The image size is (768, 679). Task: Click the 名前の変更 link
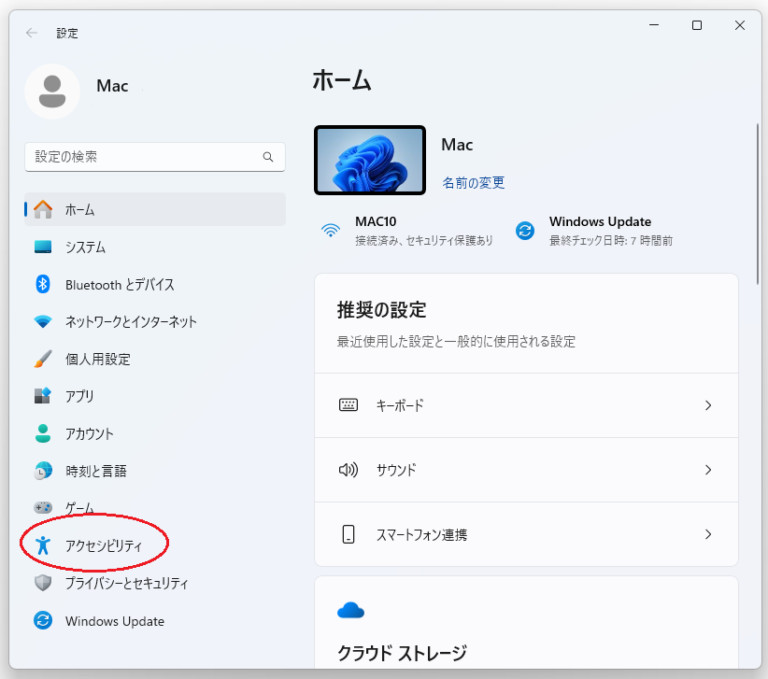click(x=473, y=183)
